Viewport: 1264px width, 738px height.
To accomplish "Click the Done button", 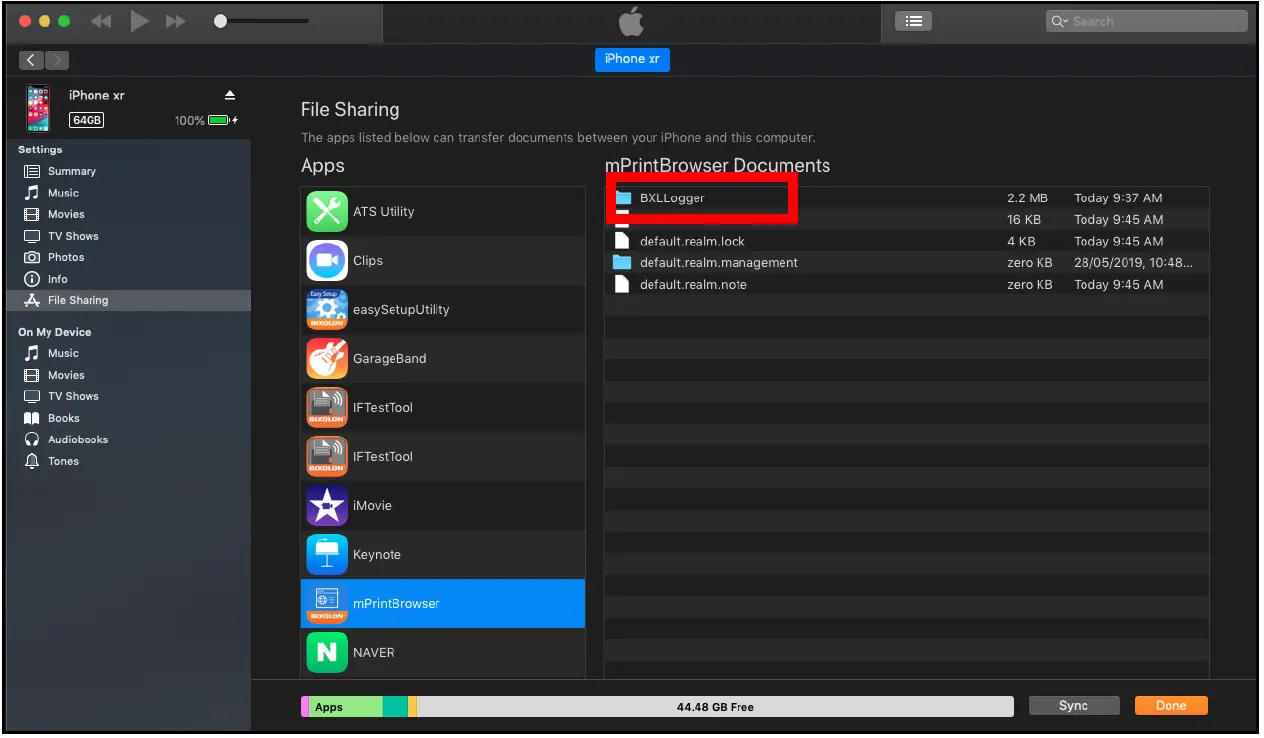I will (1170, 705).
